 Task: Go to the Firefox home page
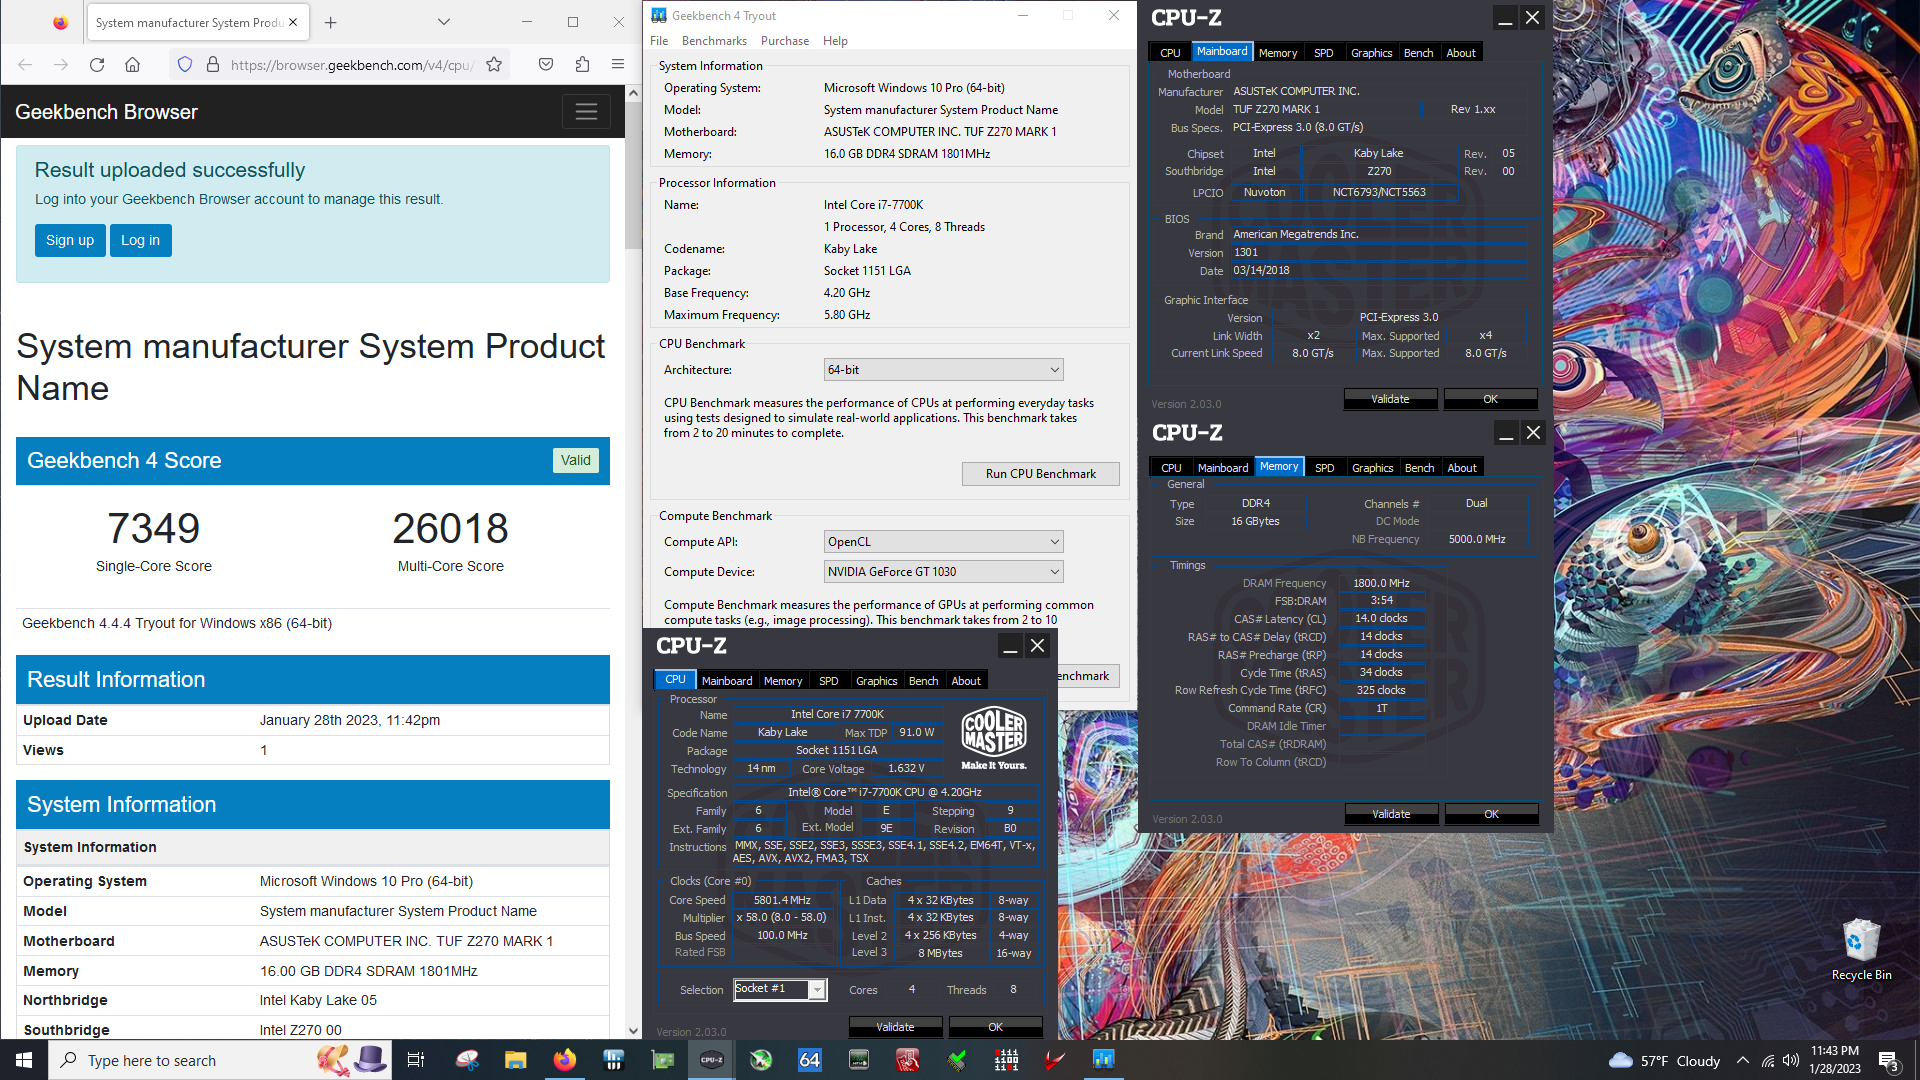132,65
